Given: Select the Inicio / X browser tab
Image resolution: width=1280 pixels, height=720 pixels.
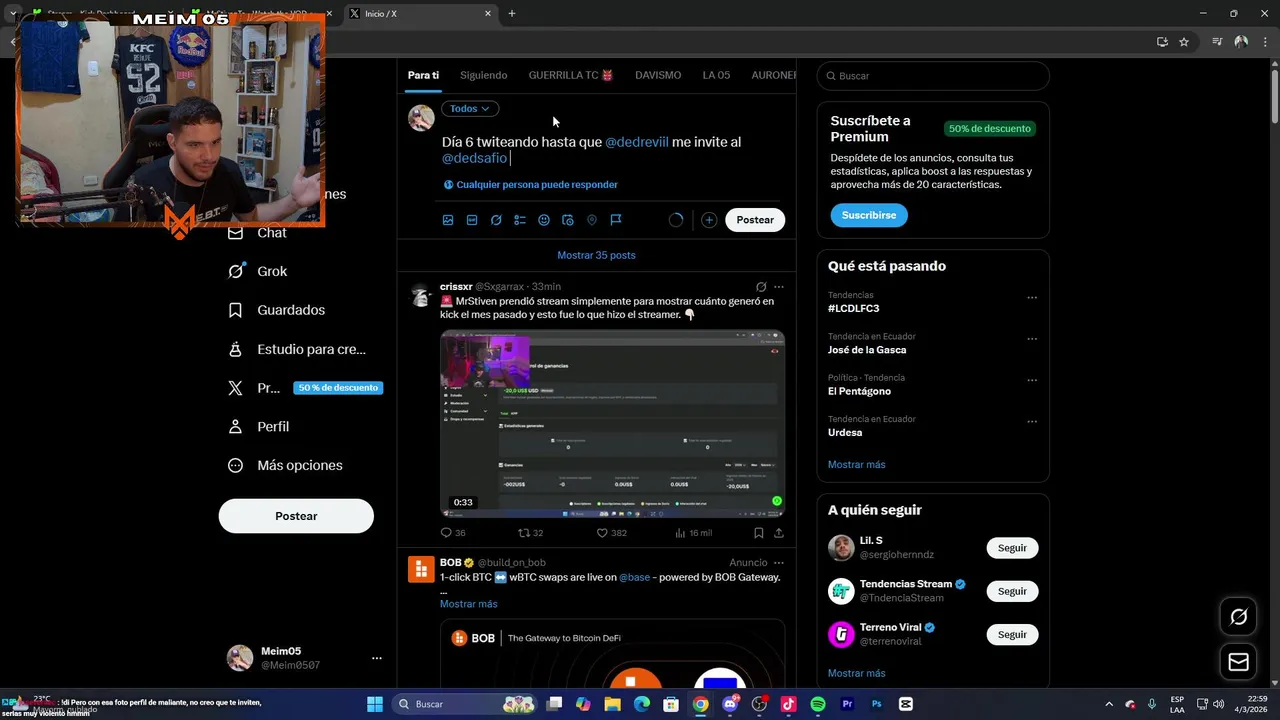Looking at the screenshot, I should click(420, 13).
